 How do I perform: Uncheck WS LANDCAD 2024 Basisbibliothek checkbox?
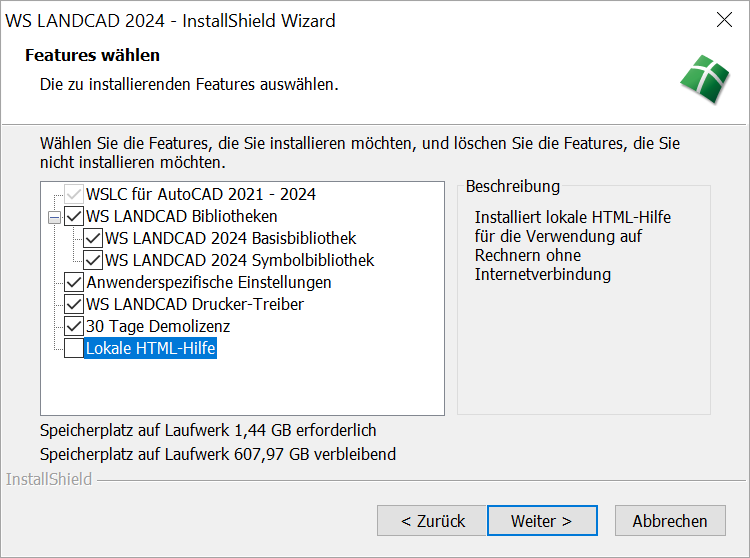93,238
